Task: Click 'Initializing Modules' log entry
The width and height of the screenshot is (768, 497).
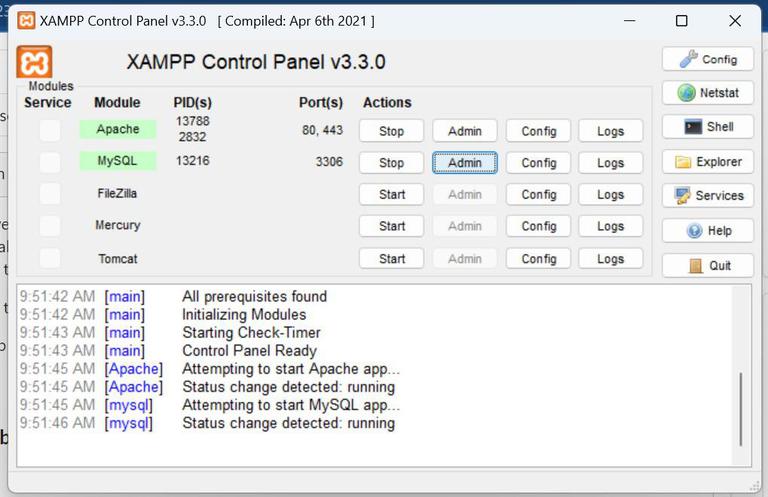Action: tap(244, 314)
